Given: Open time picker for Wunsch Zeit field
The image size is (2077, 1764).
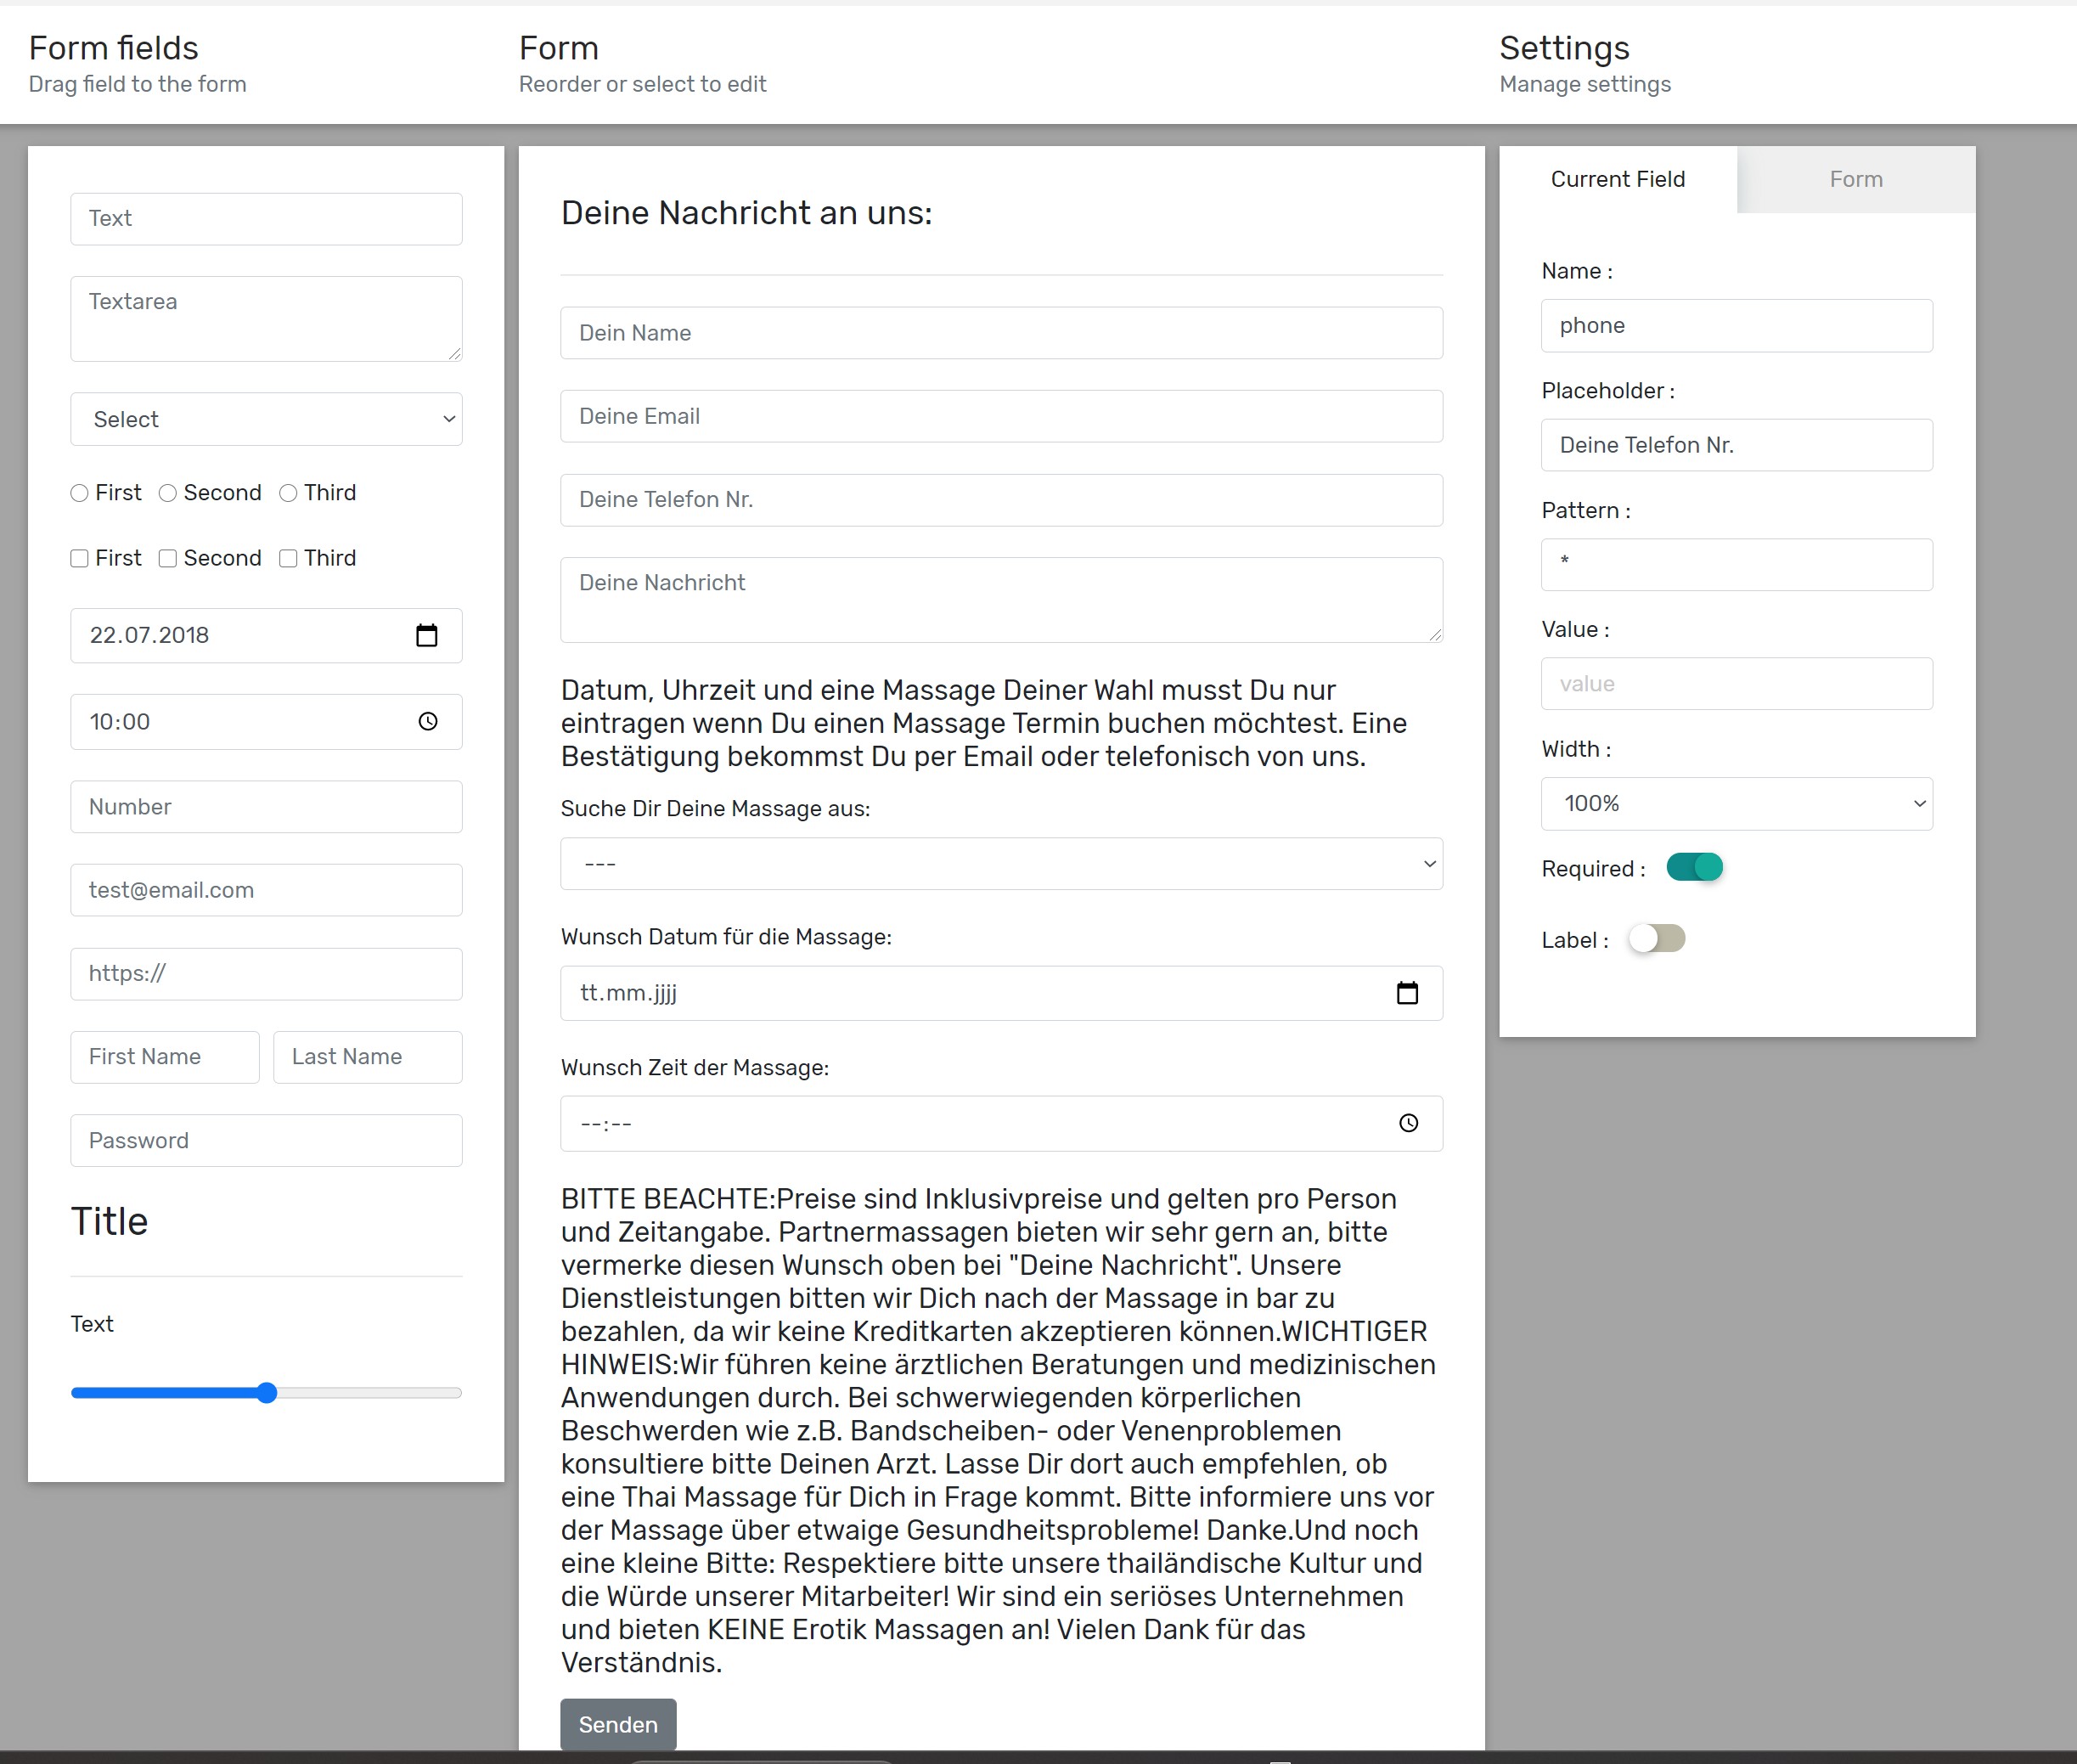Looking at the screenshot, I should click(1408, 1123).
